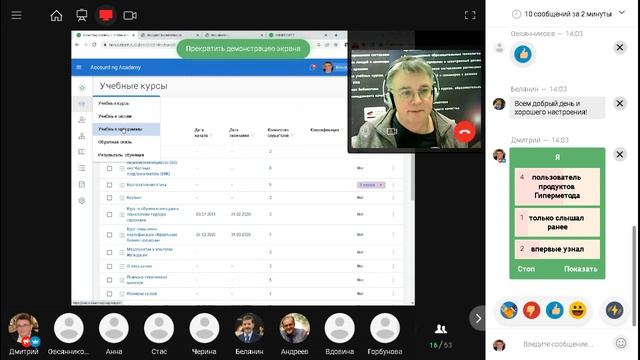The width and height of the screenshot is (640, 360).
Task: Click 'Результаты обучения' menu item
Action: coord(126,155)
